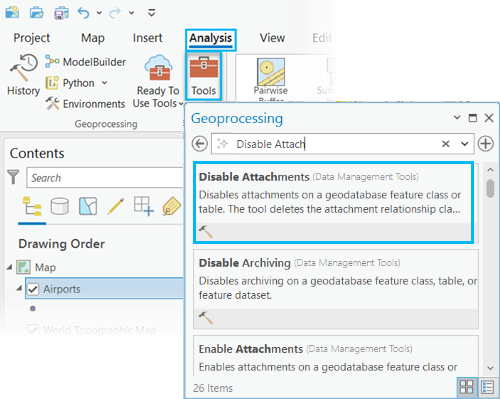Screen dimensions: 500x399
Task: Switch to the View ribbon tab
Action: 272,38
